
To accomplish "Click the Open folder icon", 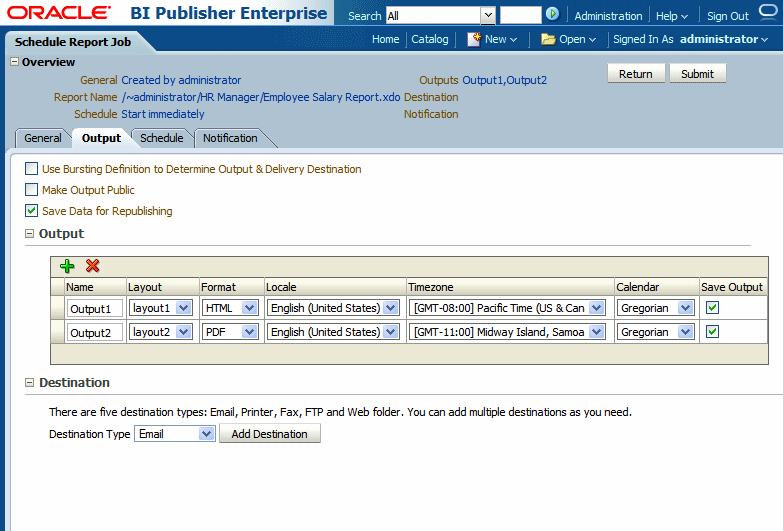I will click(x=548, y=39).
